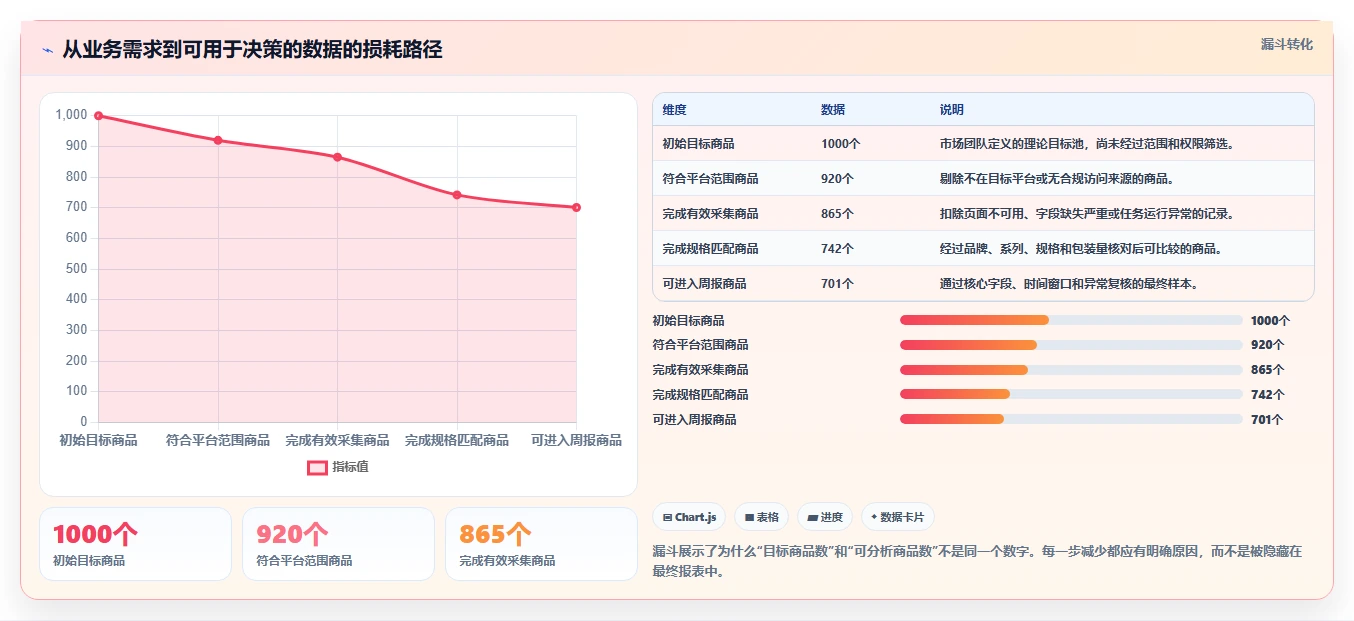Click the lightning icon beside the title
1354x621 pixels.
click(47, 50)
